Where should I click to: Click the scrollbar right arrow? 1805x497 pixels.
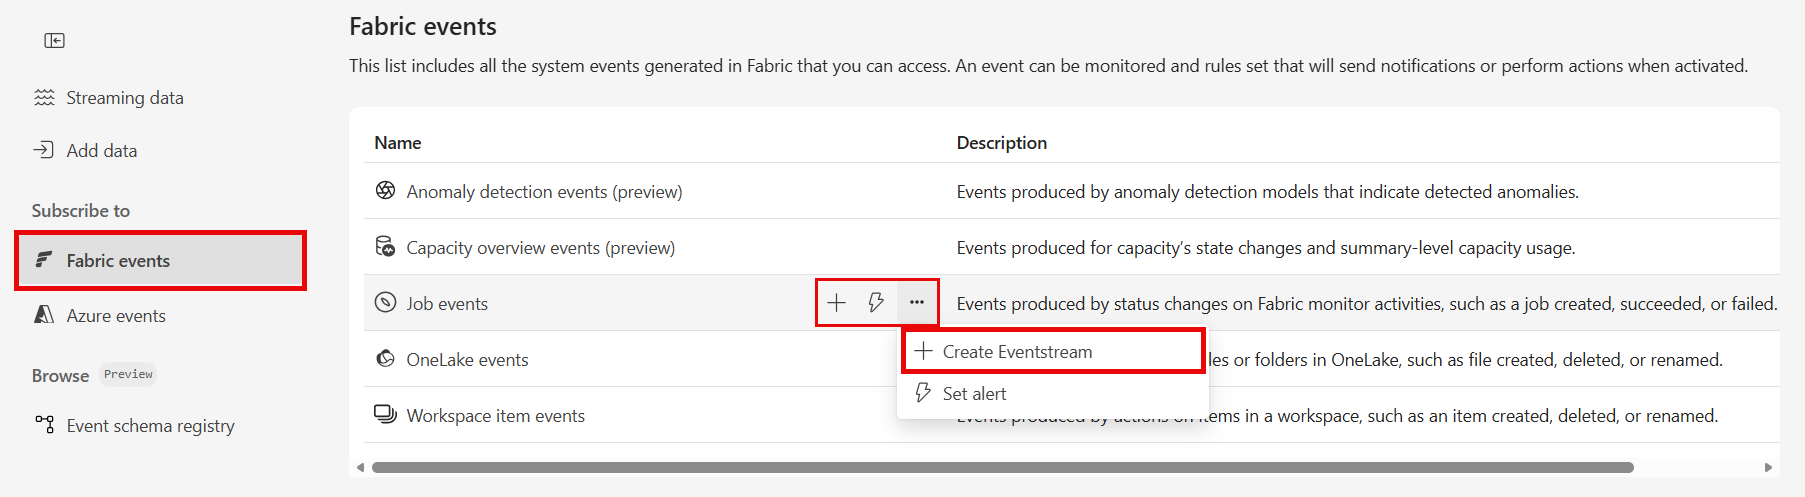click(1768, 467)
